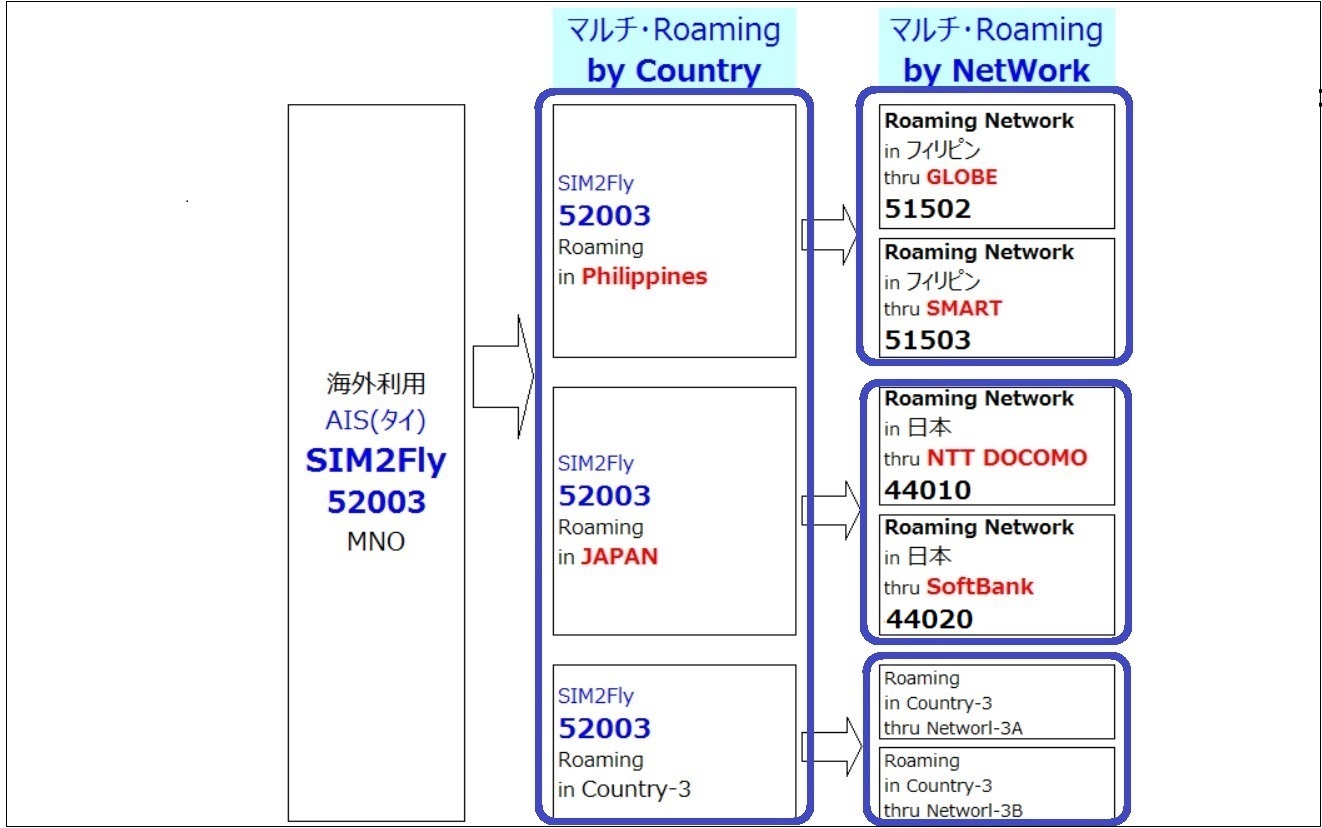This screenshot has height=828, width=1322.
Task: Click the NTT DOCOMO 44010 network box
Action: pos(997,445)
